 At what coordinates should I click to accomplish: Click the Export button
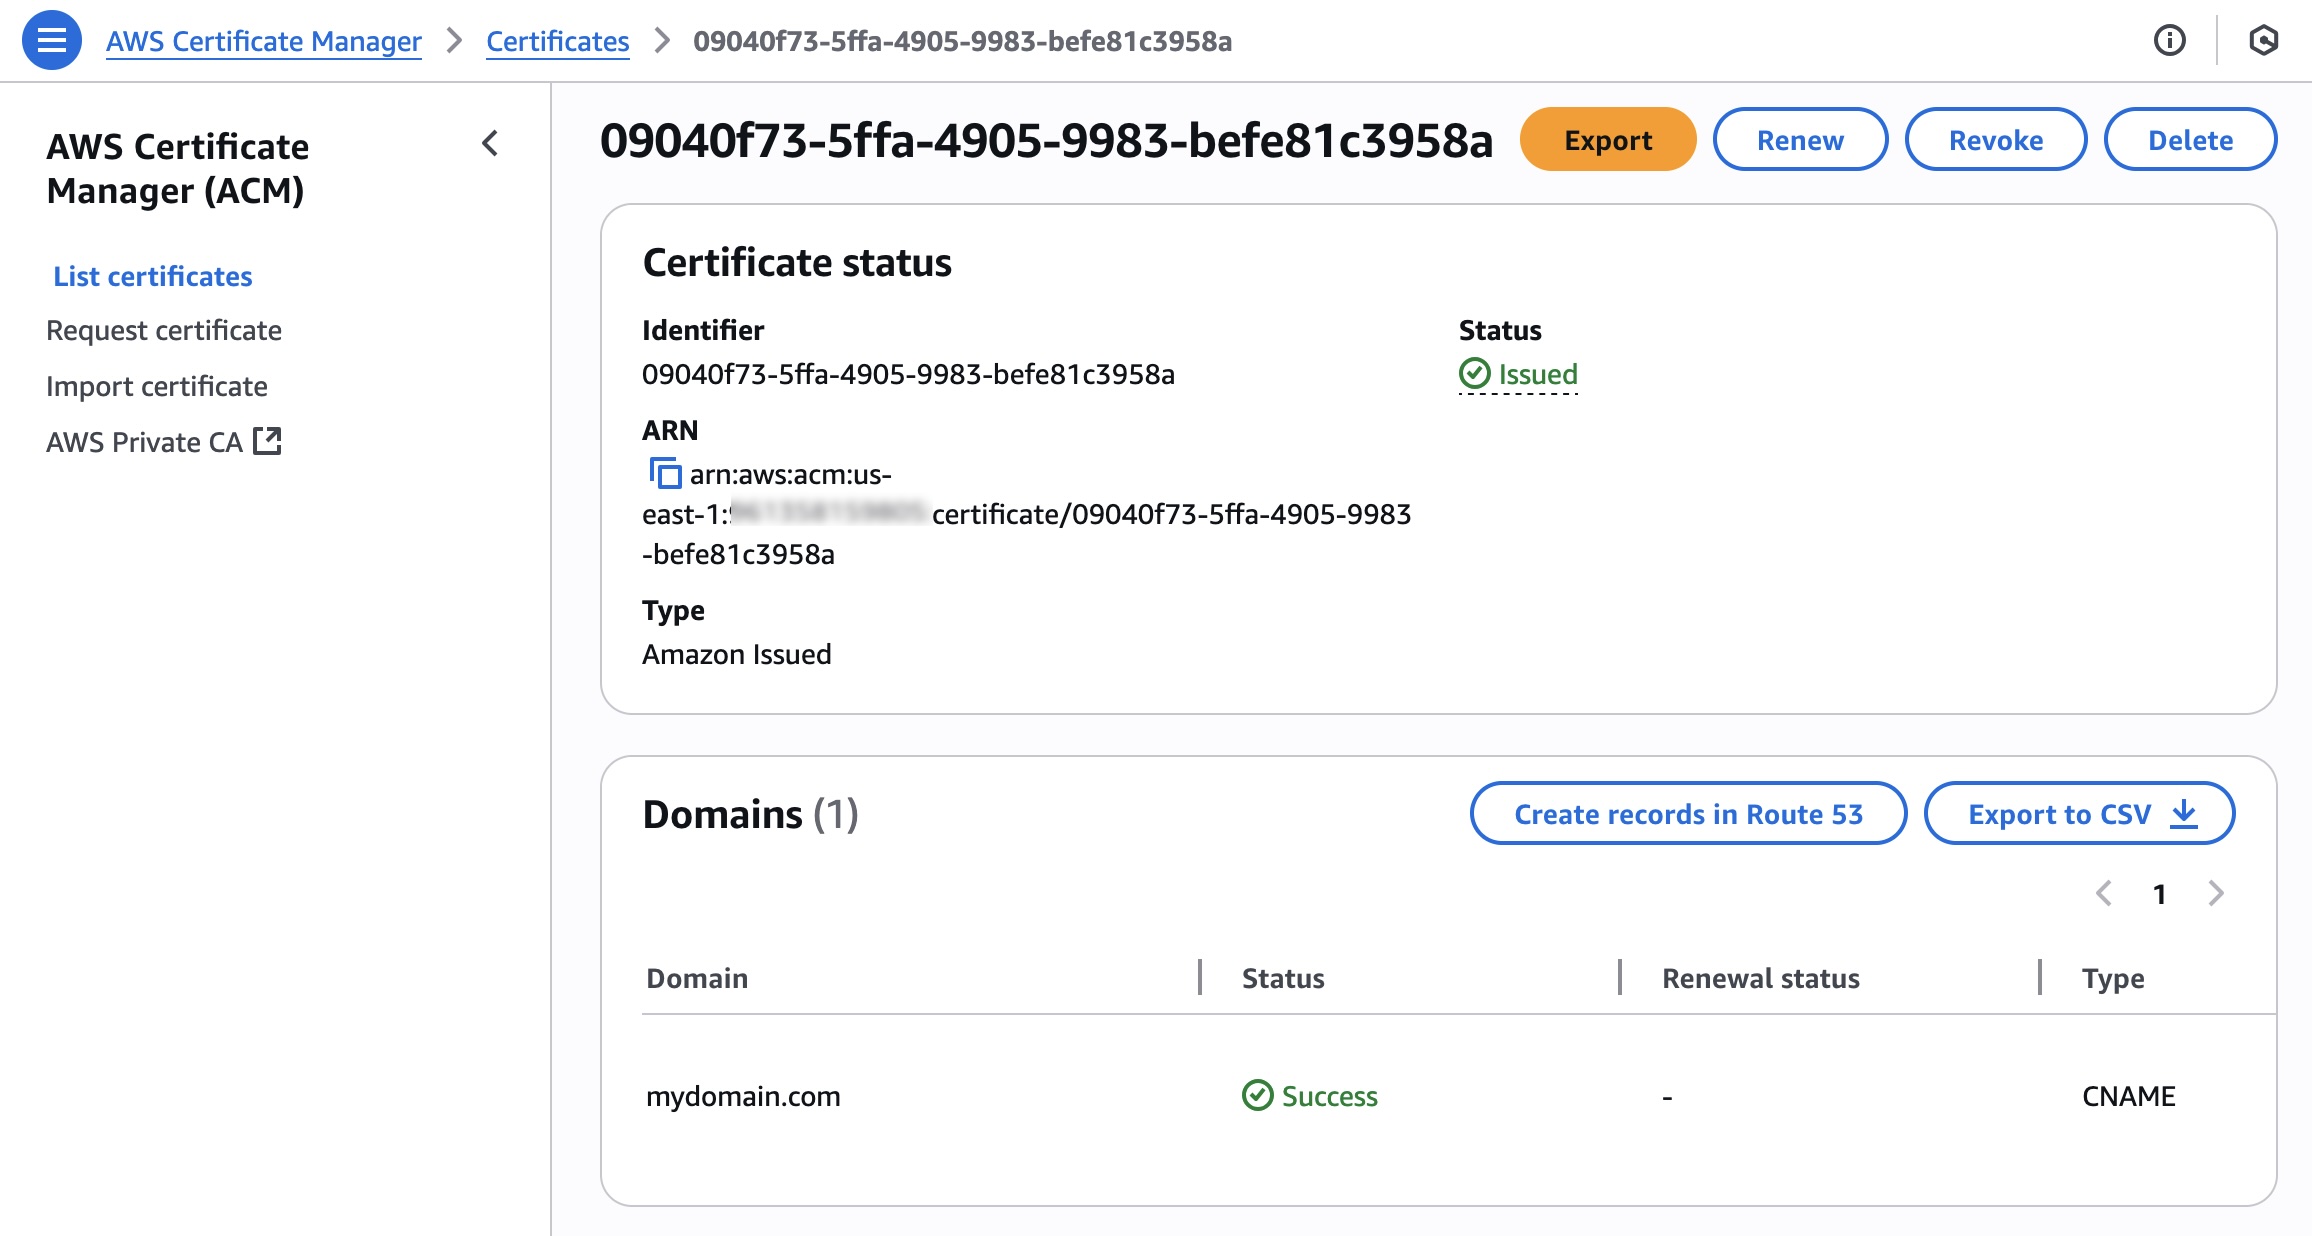[1608, 140]
